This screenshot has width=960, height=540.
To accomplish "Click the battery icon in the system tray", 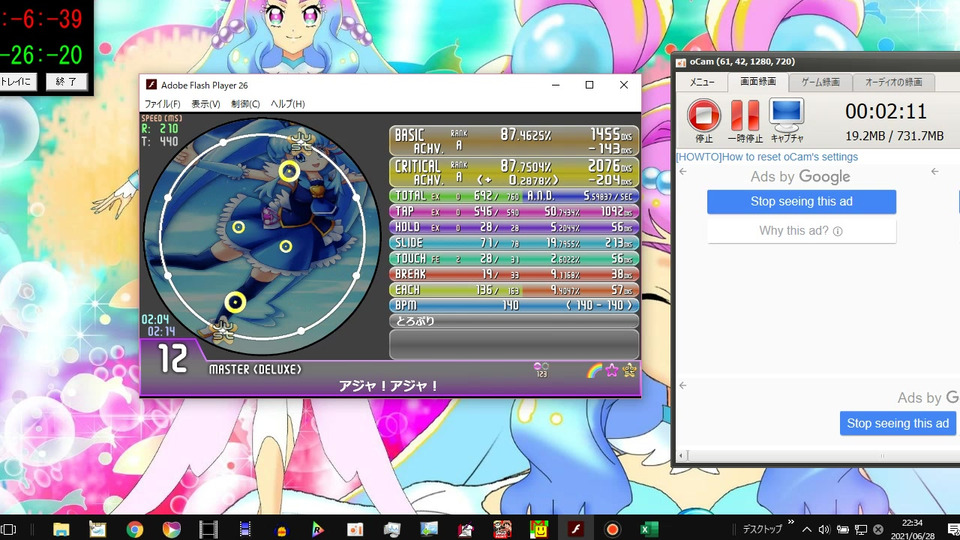I will click(x=842, y=530).
